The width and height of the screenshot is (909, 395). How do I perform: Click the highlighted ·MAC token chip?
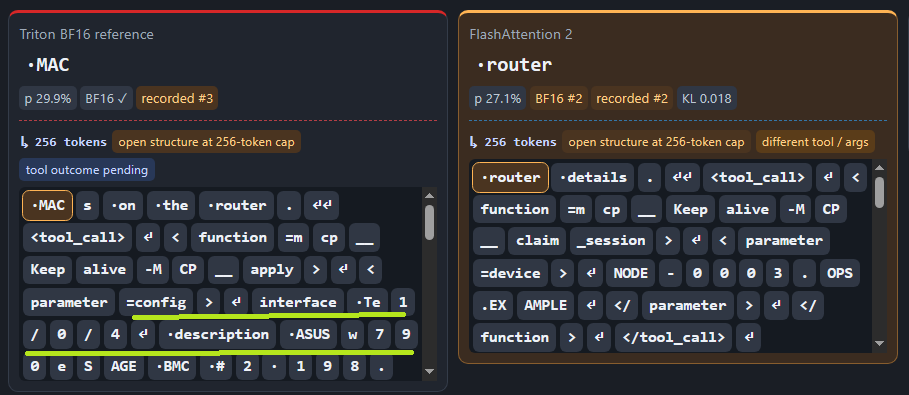48,205
